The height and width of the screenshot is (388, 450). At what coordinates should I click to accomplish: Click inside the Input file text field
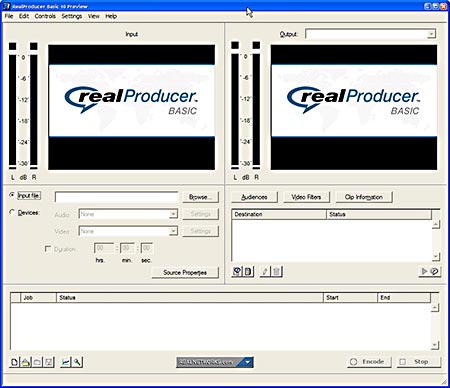tap(116, 197)
